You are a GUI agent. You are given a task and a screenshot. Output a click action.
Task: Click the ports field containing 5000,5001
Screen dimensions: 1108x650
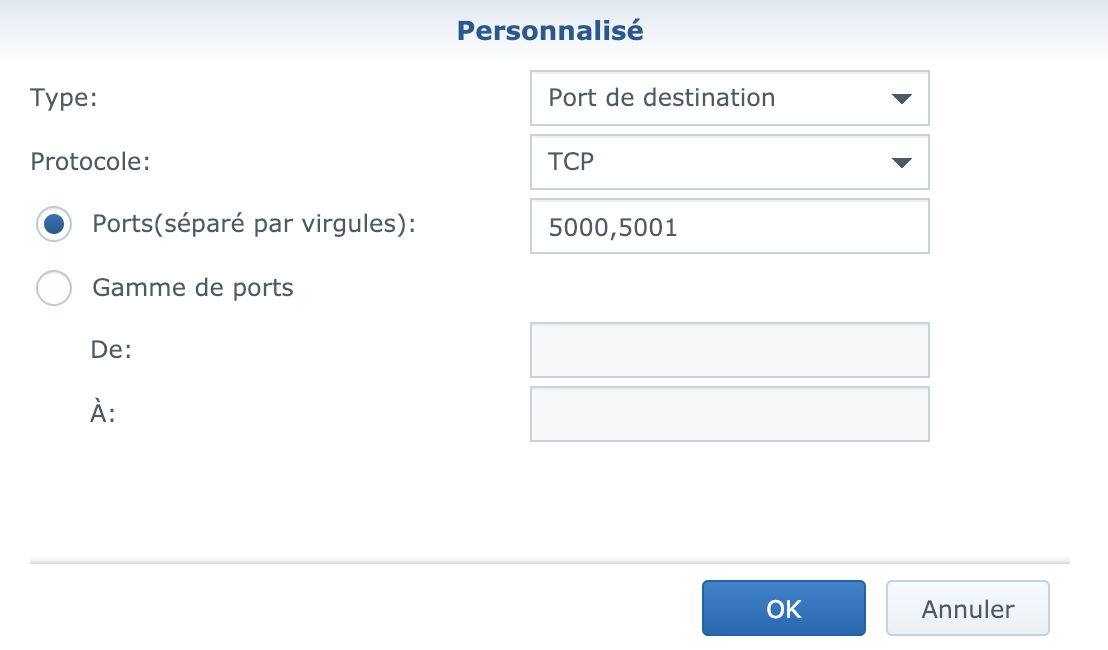pos(729,227)
